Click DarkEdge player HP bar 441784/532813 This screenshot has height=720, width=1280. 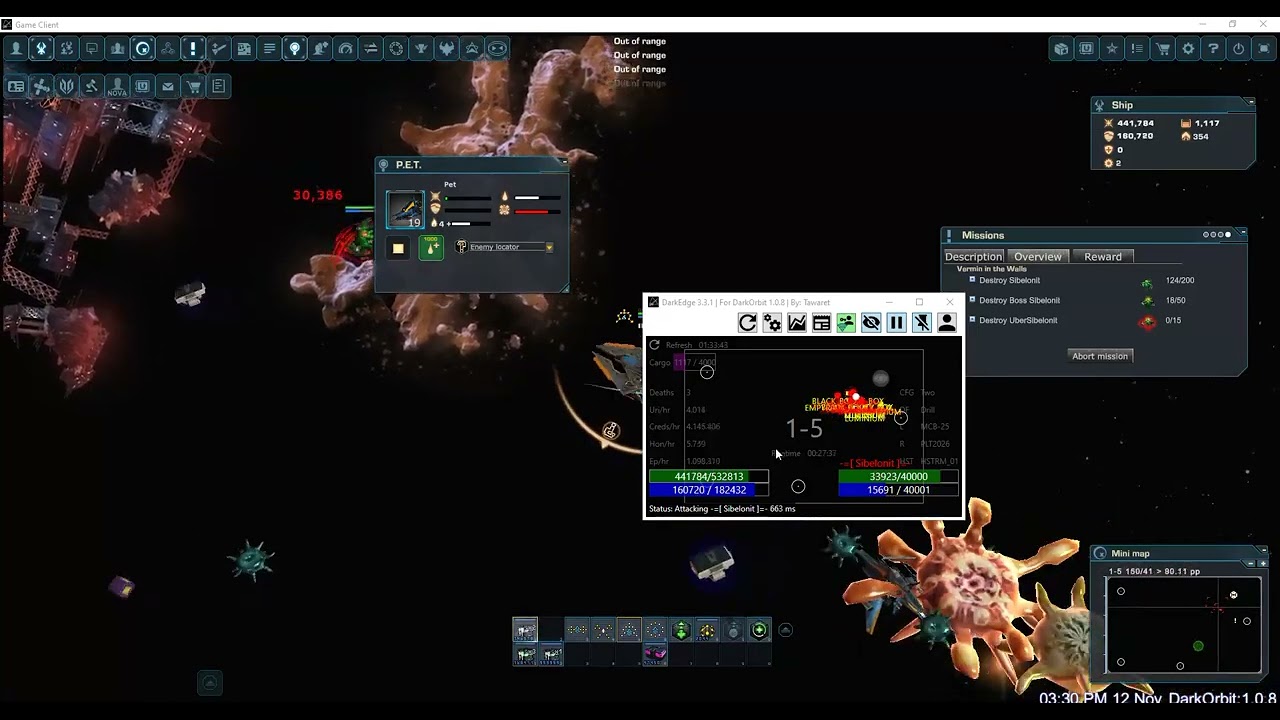[x=709, y=477]
